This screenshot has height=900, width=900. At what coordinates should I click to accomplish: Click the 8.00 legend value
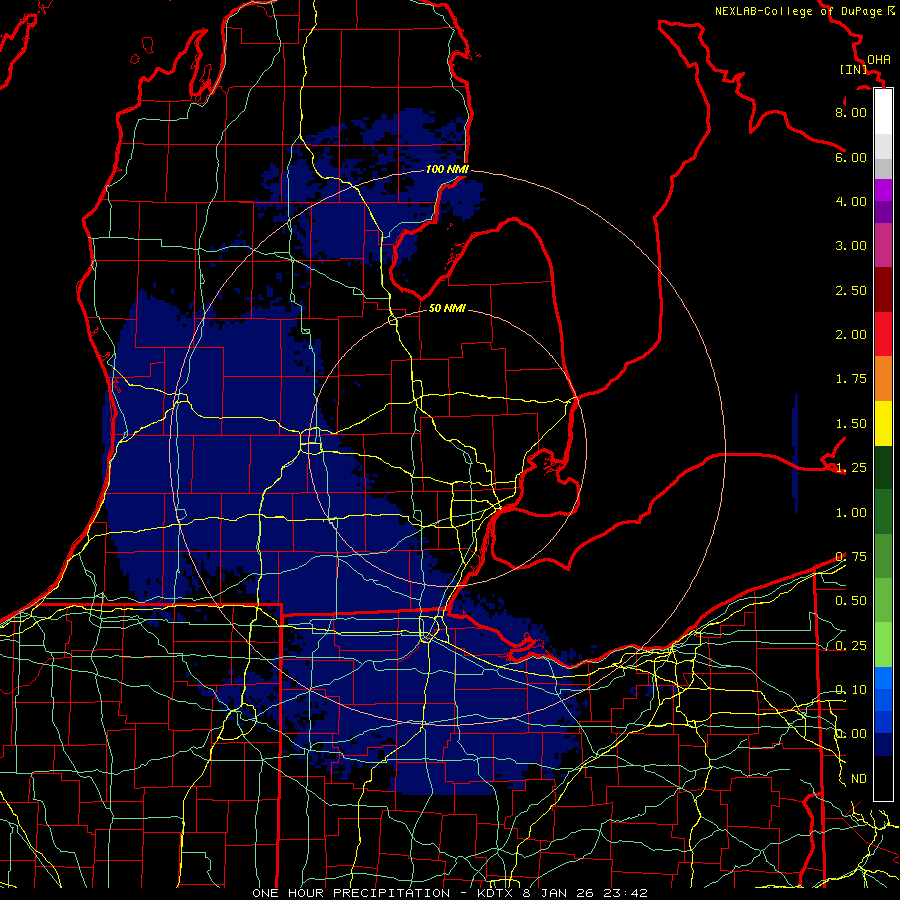pyautogui.click(x=851, y=112)
